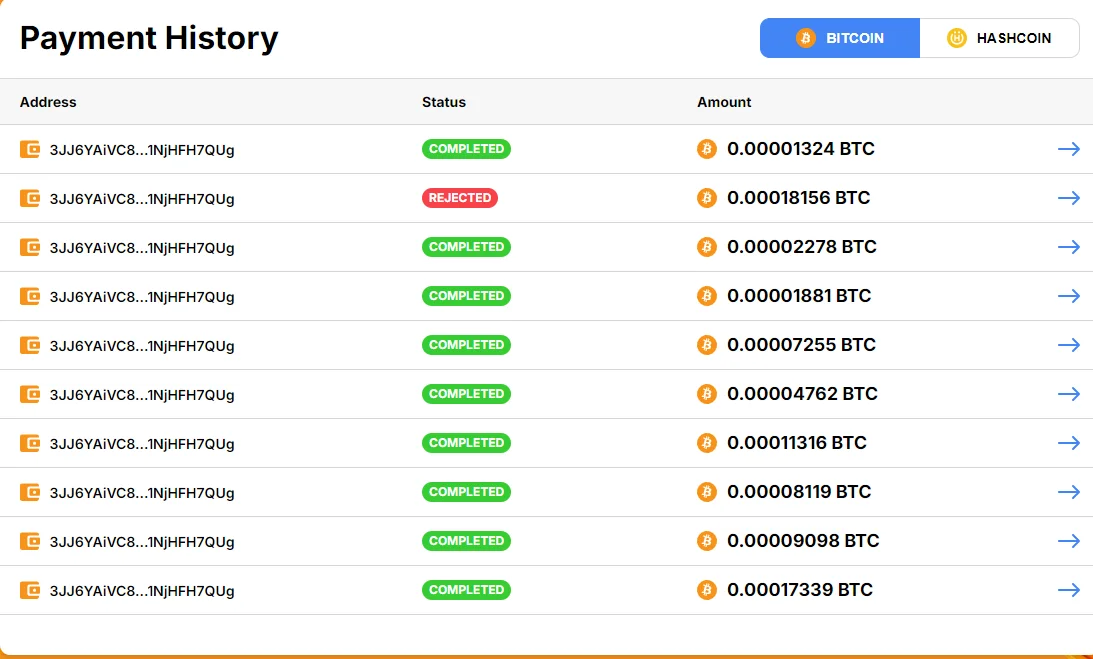Open details arrow for 0.00018156 BTC payment
The height and width of the screenshot is (659, 1093).
[1069, 198]
